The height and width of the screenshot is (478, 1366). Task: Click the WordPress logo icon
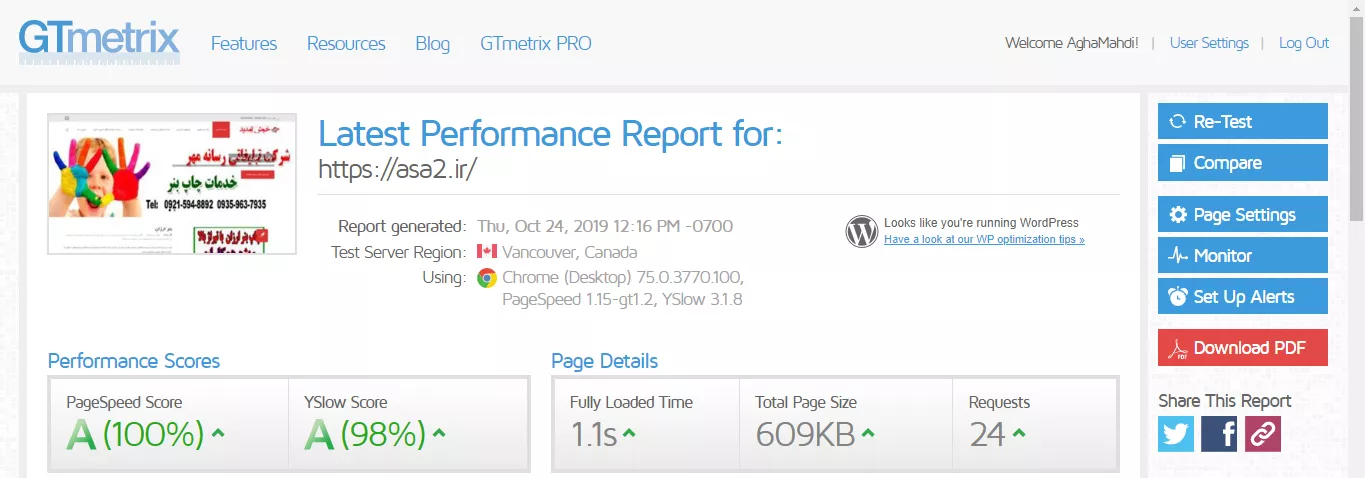(x=861, y=231)
